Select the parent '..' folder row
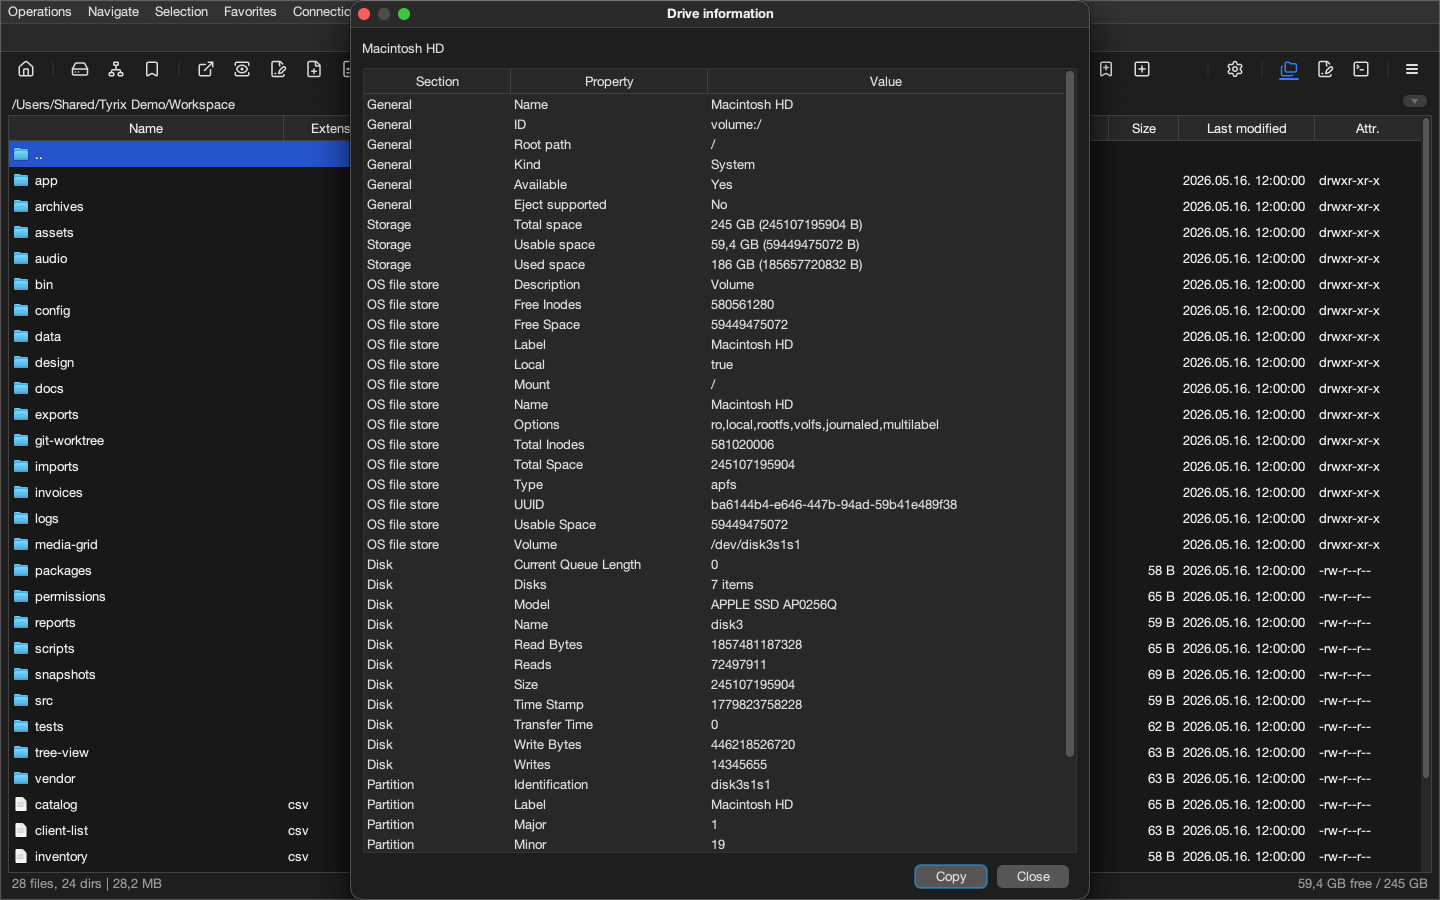This screenshot has width=1440, height=900. click(180, 154)
